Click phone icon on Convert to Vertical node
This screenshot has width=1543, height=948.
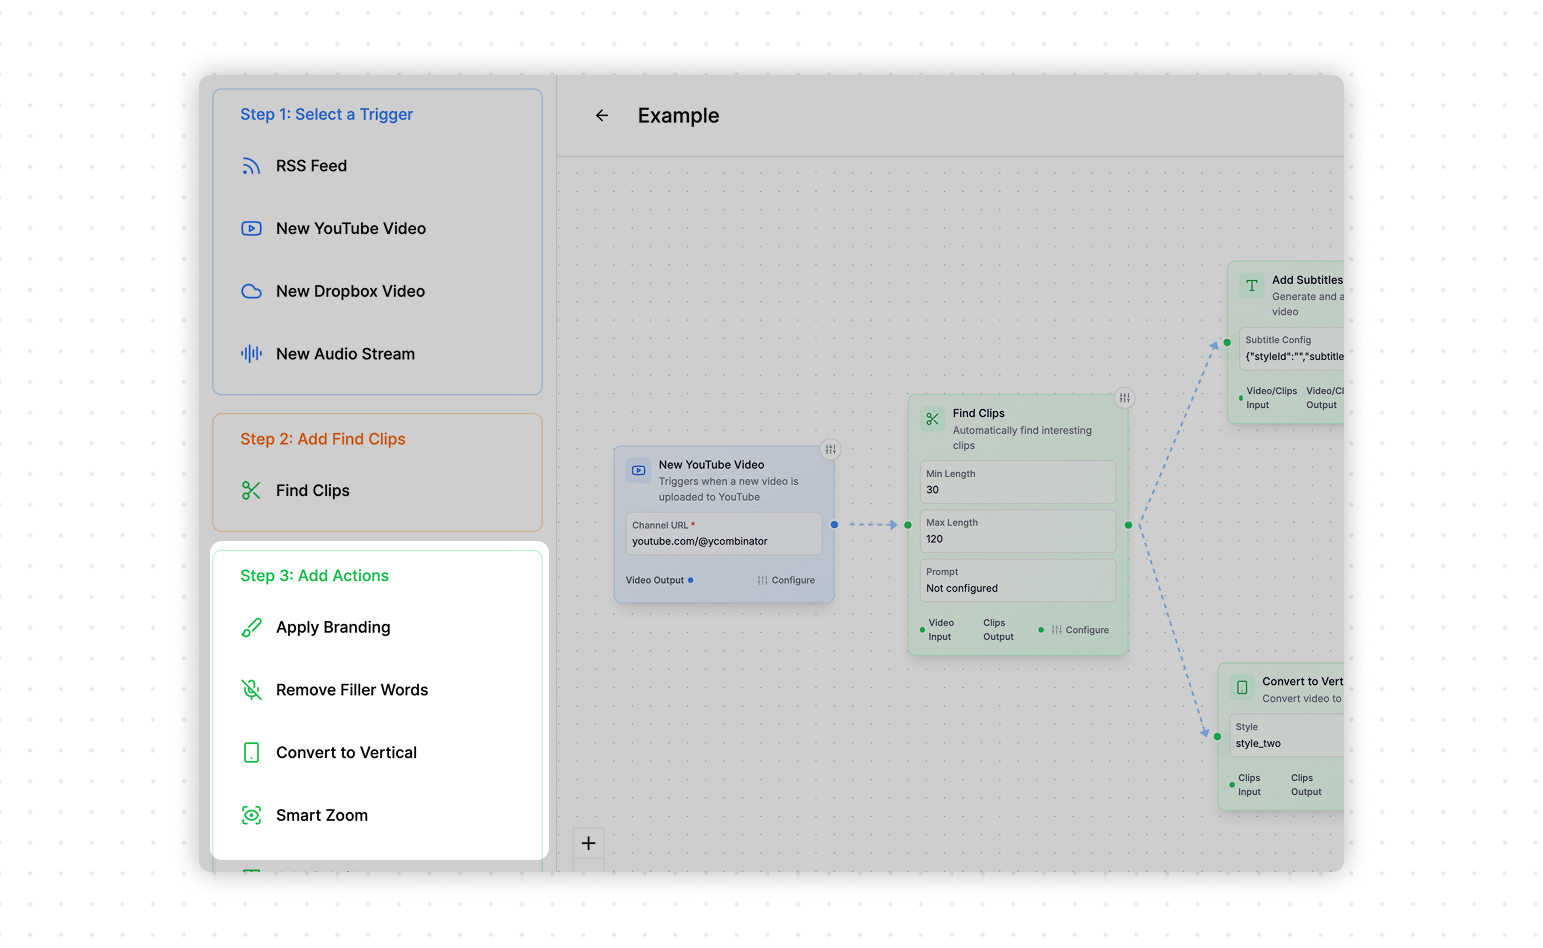point(1242,688)
